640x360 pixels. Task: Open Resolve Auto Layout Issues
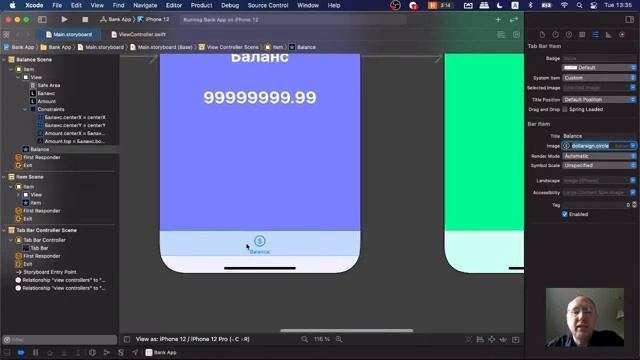click(x=503, y=340)
